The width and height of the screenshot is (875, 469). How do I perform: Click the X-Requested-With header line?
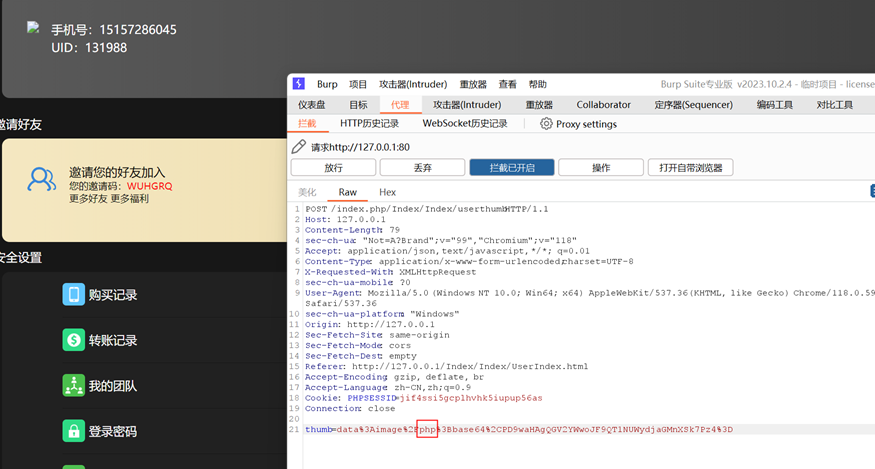click(x=390, y=272)
